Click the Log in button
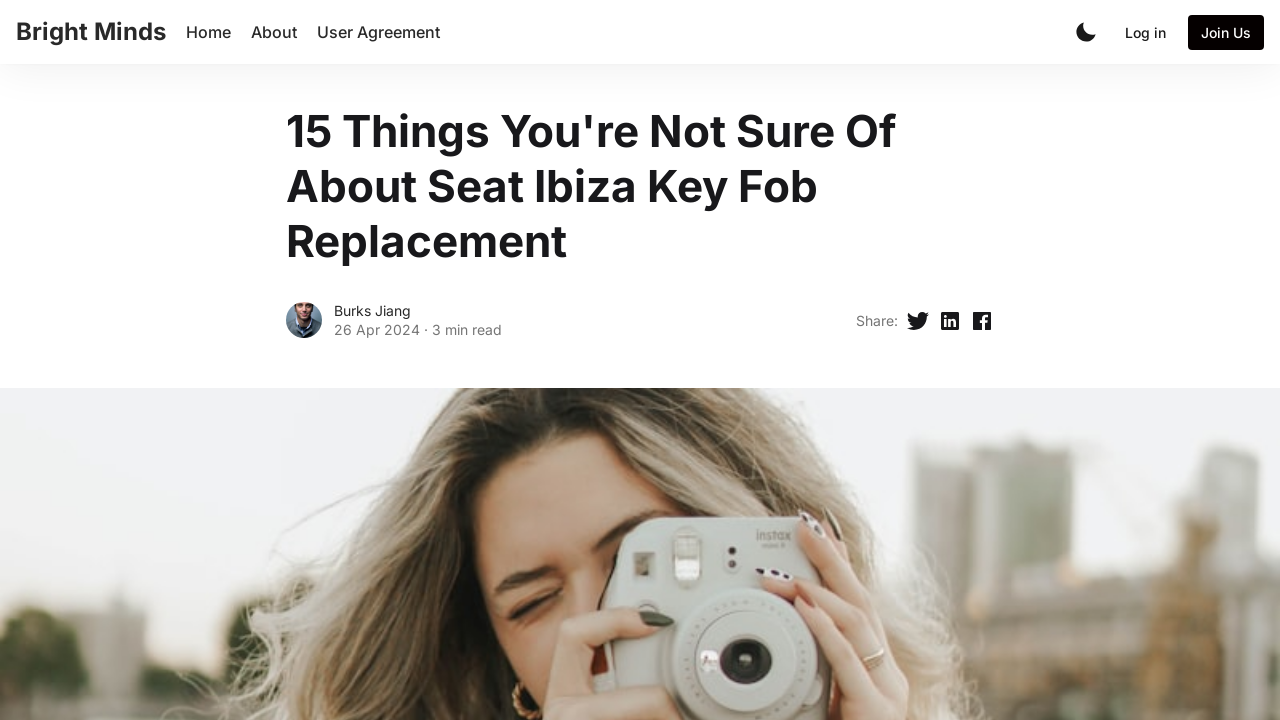The height and width of the screenshot is (720, 1280). click(1145, 32)
